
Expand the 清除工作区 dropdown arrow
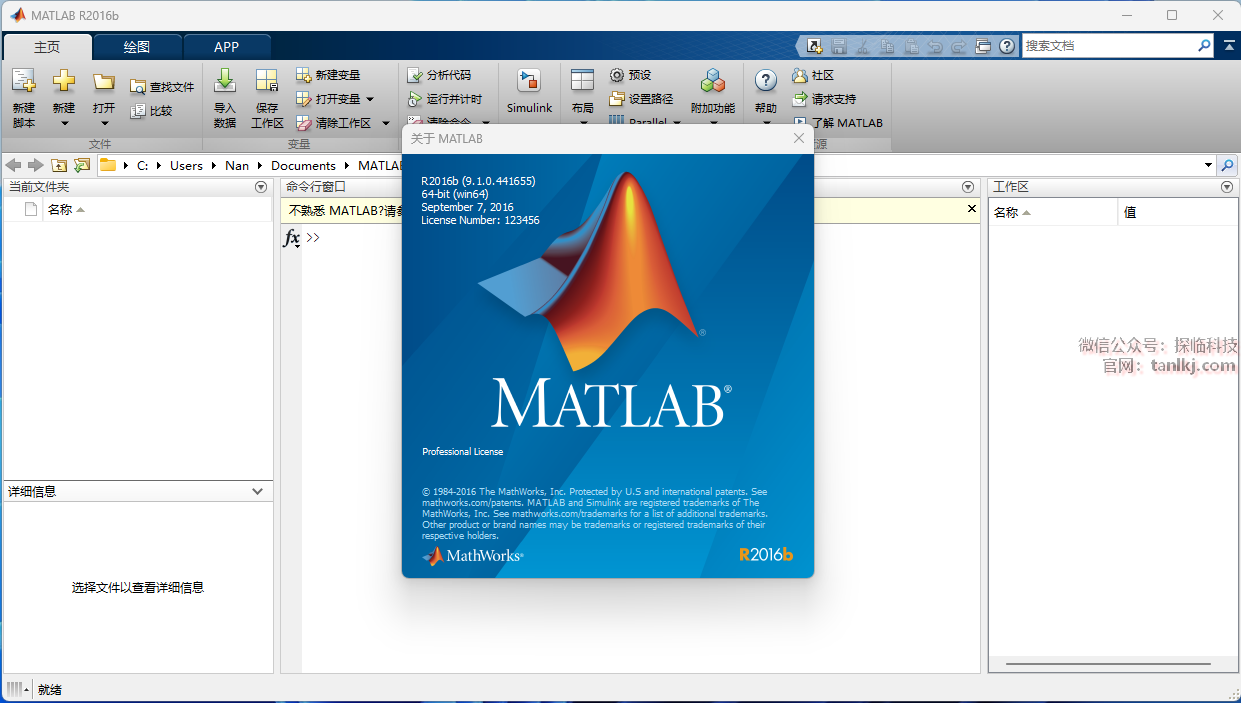click(386, 123)
